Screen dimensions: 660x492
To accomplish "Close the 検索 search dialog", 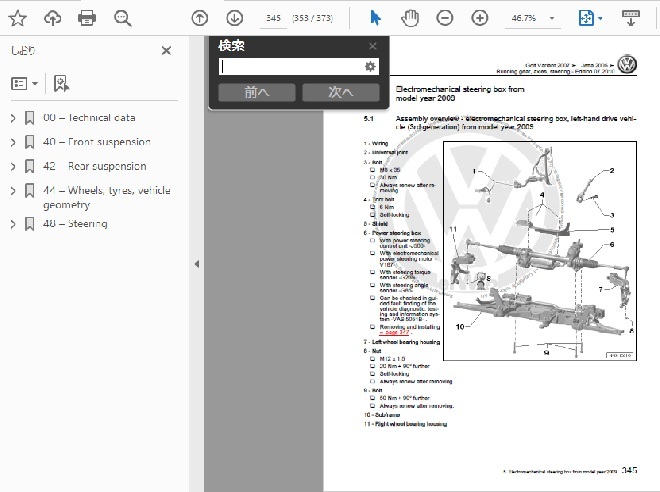I will tap(373, 46).
